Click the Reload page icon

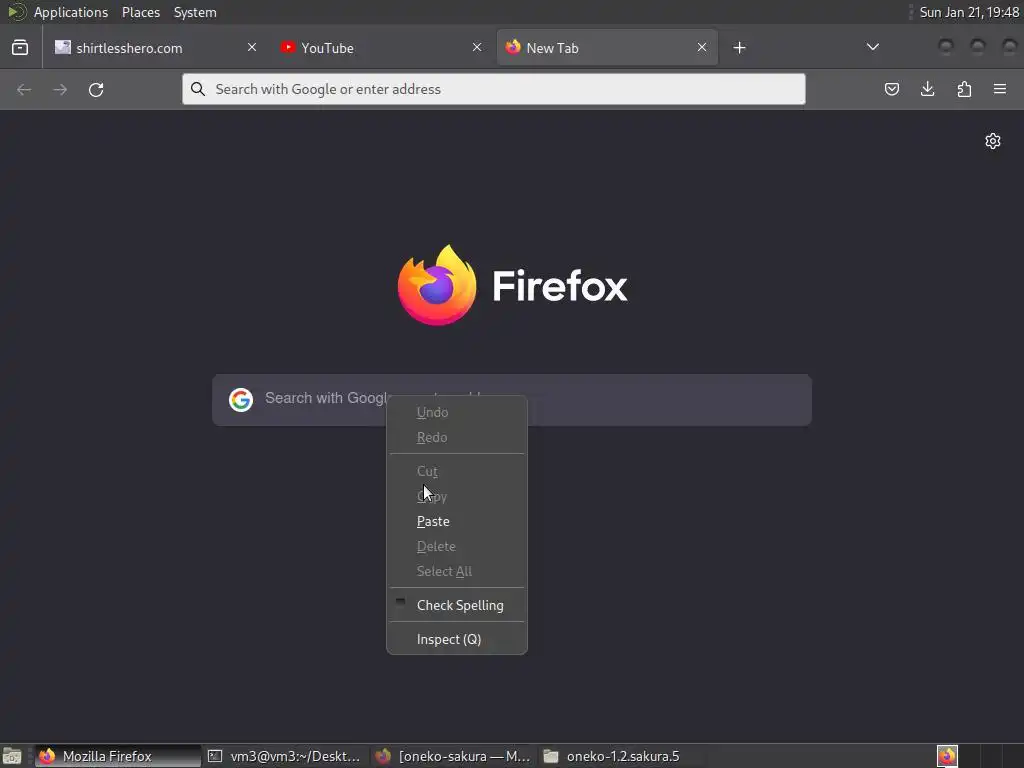(x=96, y=89)
